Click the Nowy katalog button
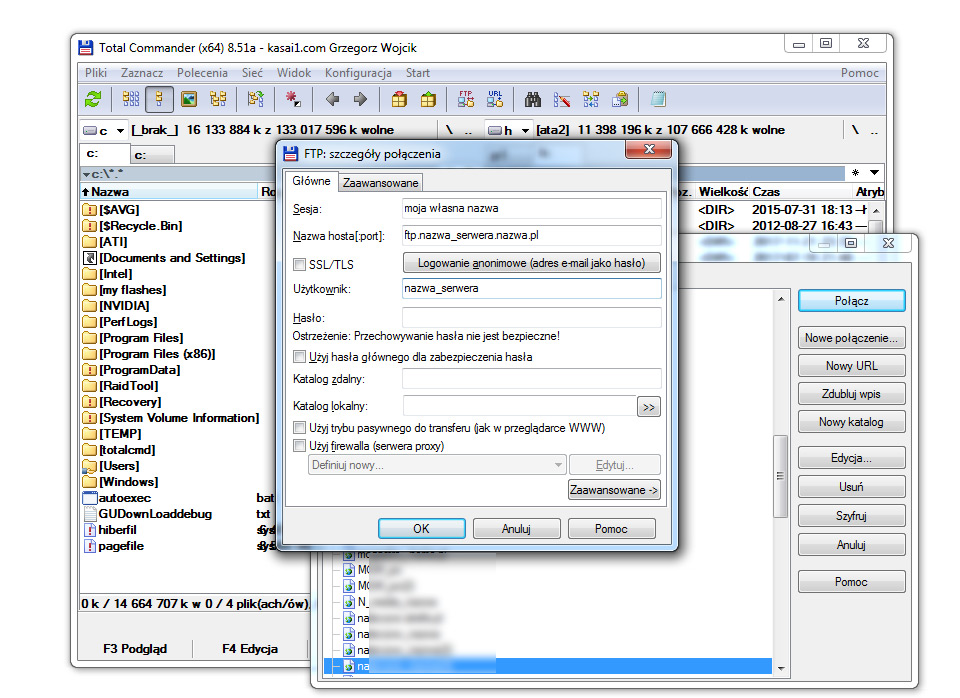This screenshot has width=960, height=698. coord(852,422)
